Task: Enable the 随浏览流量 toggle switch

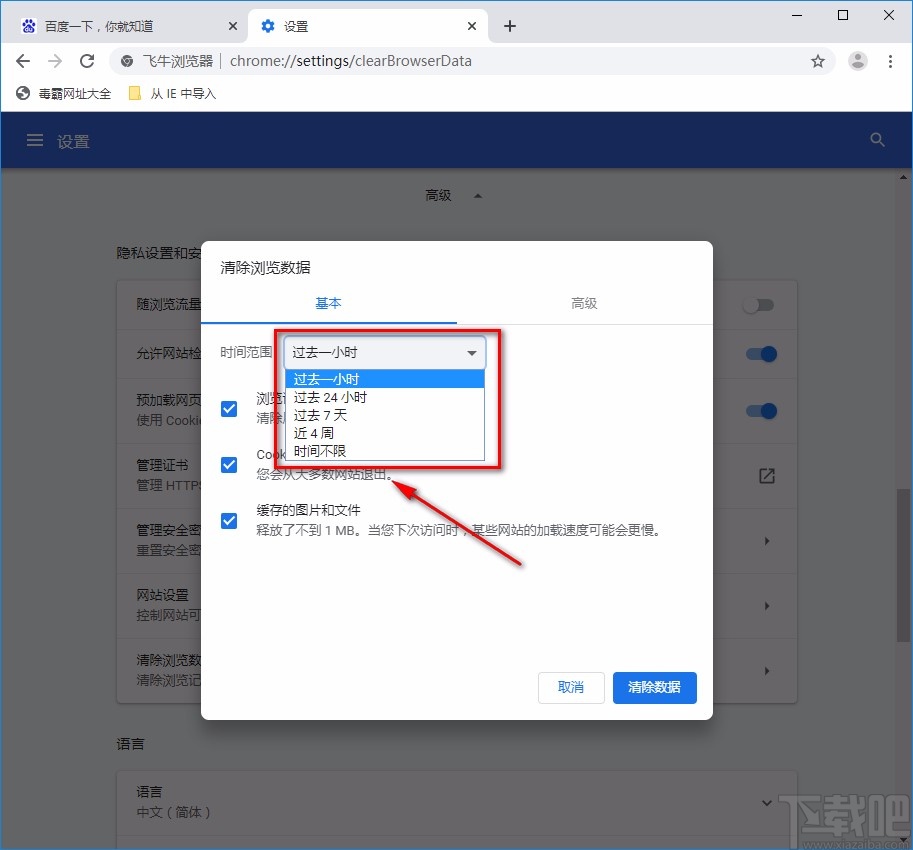Action: point(758,304)
